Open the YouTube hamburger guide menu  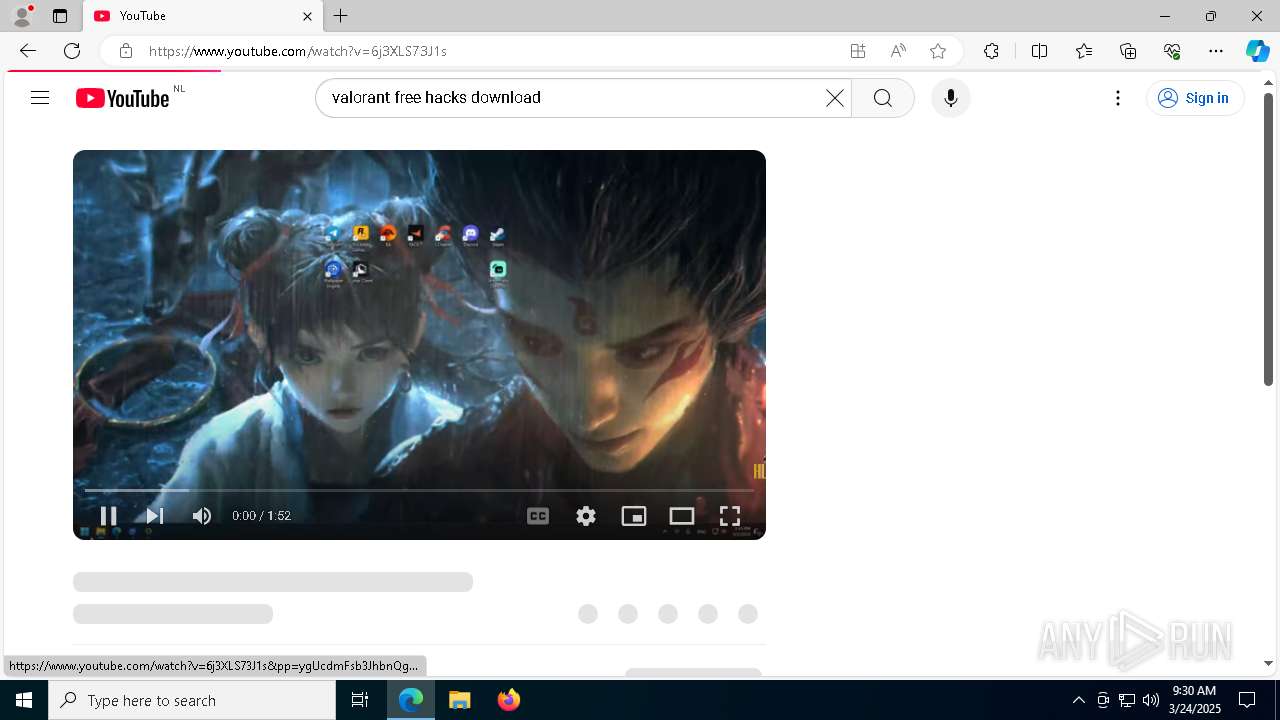point(40,98)
